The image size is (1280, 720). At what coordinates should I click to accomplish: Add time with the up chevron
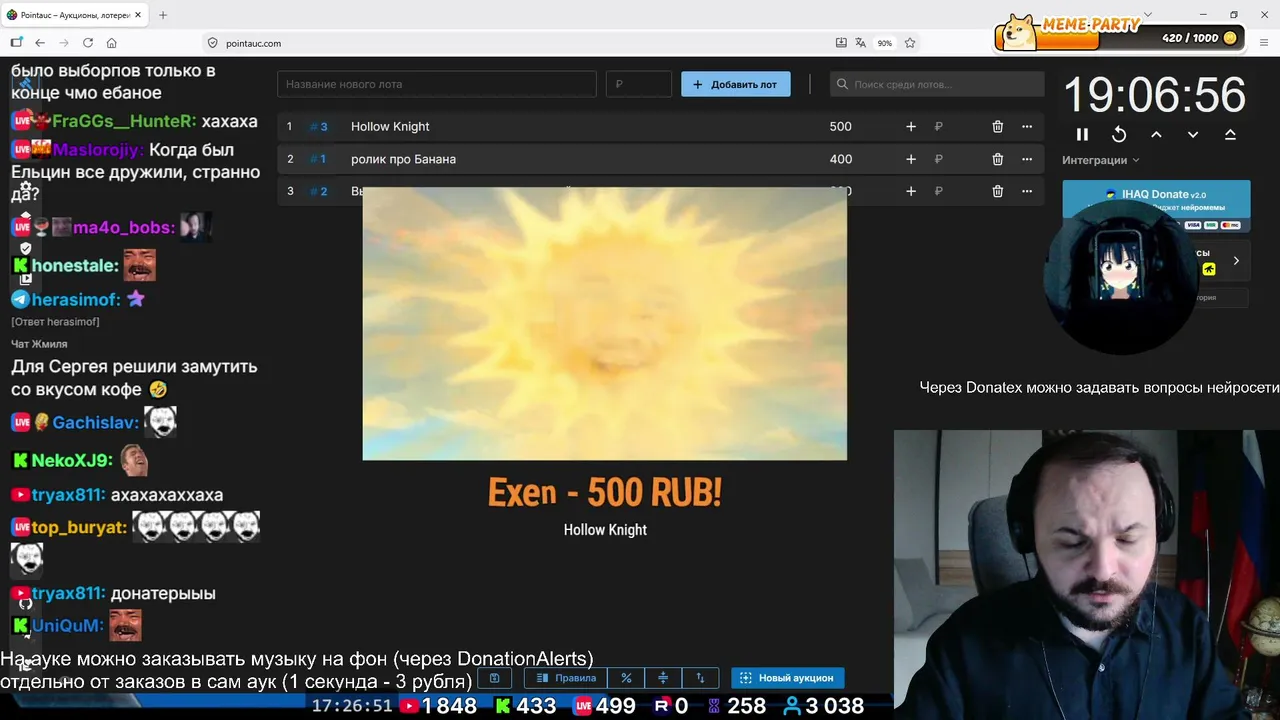click(1156, 134)
